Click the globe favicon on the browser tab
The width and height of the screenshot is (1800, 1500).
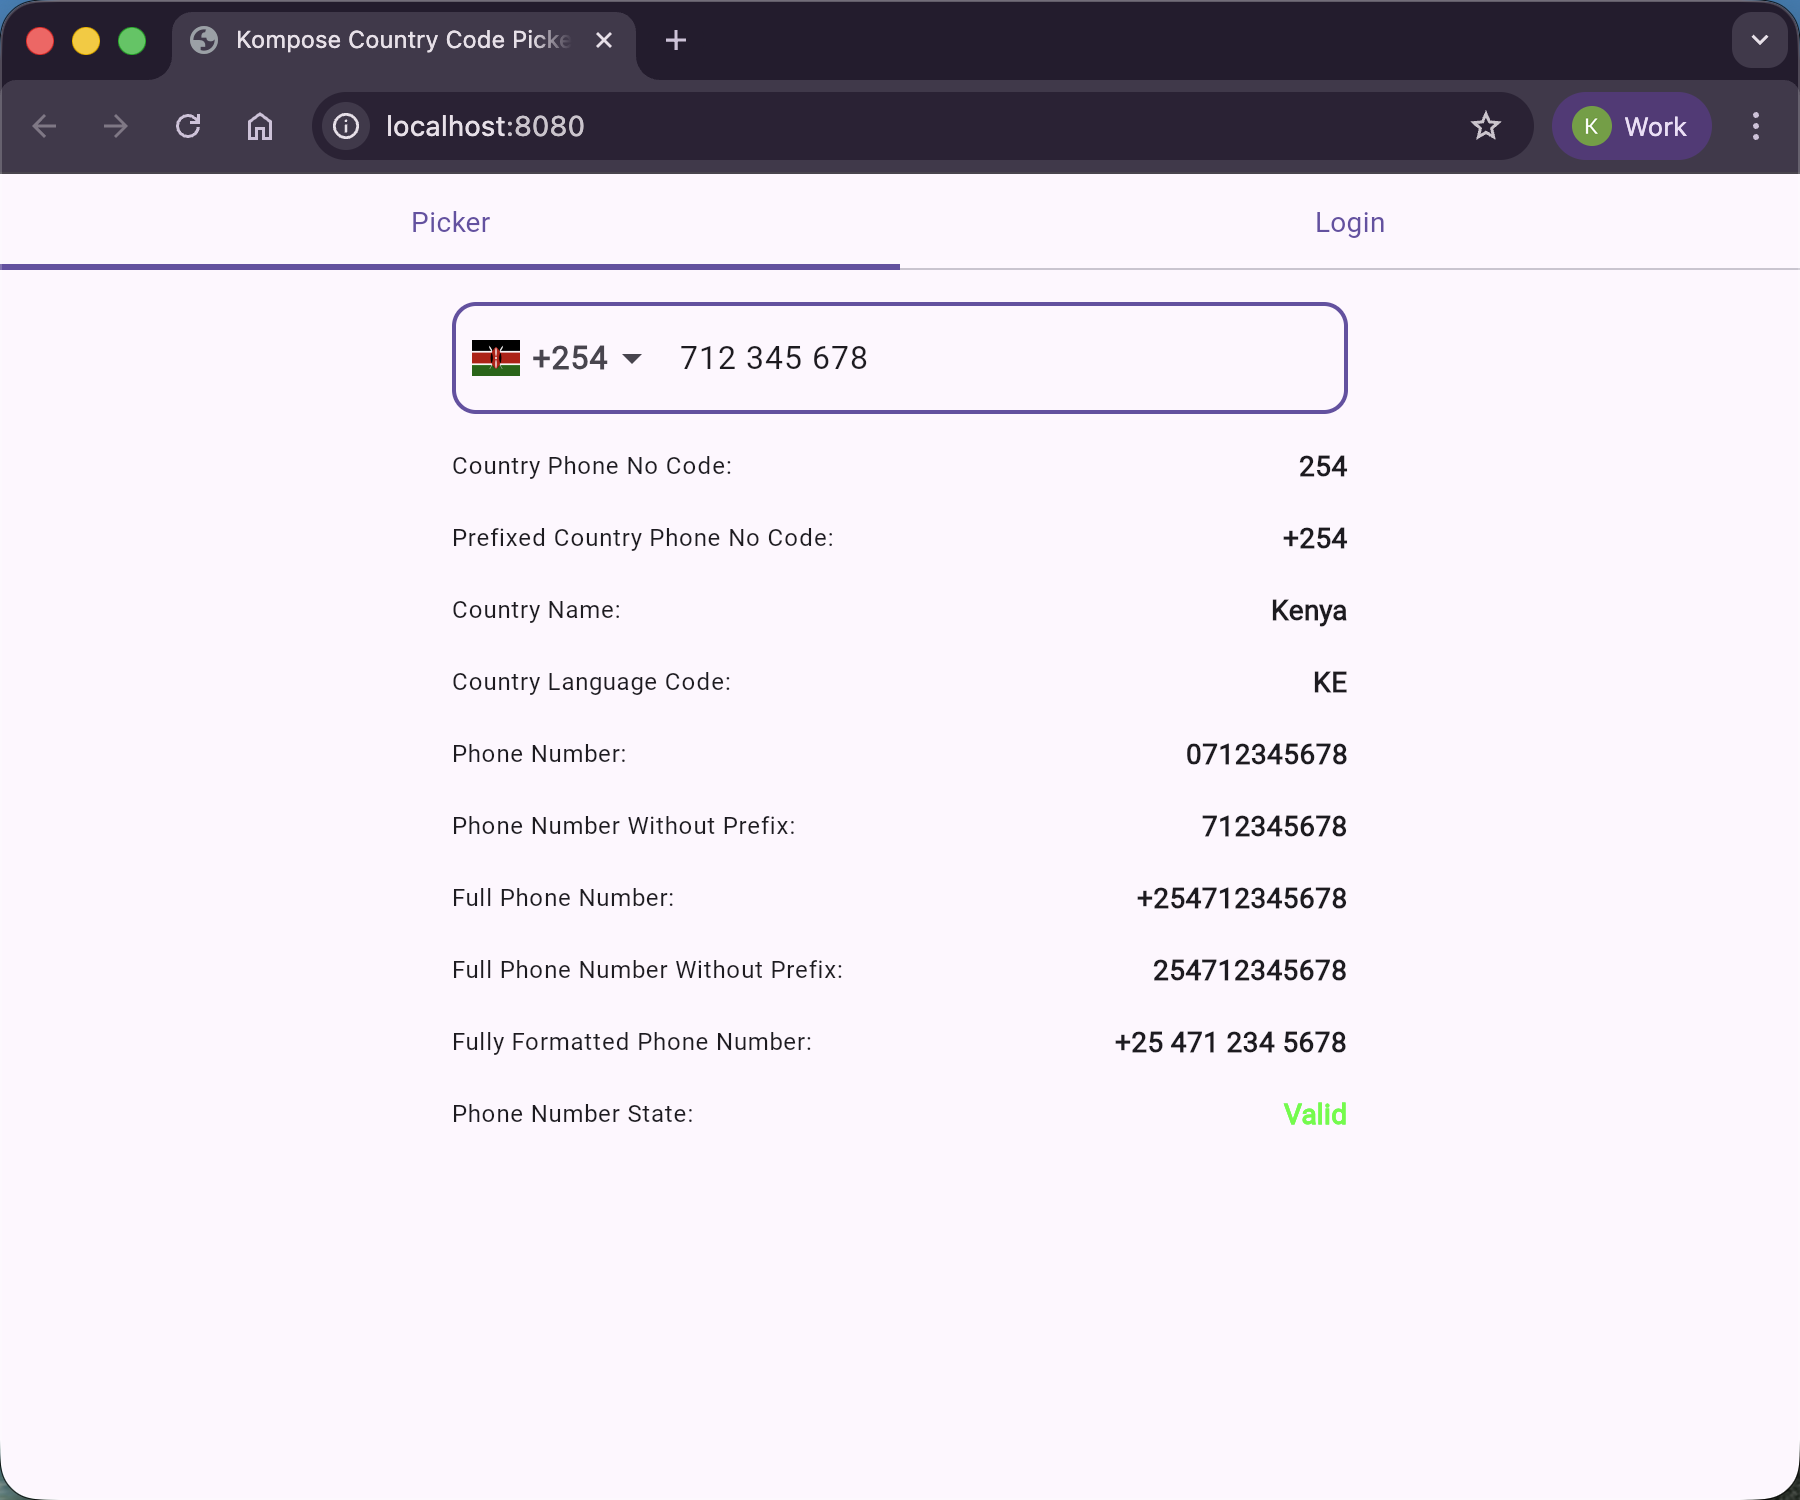(x=205, y=40)
